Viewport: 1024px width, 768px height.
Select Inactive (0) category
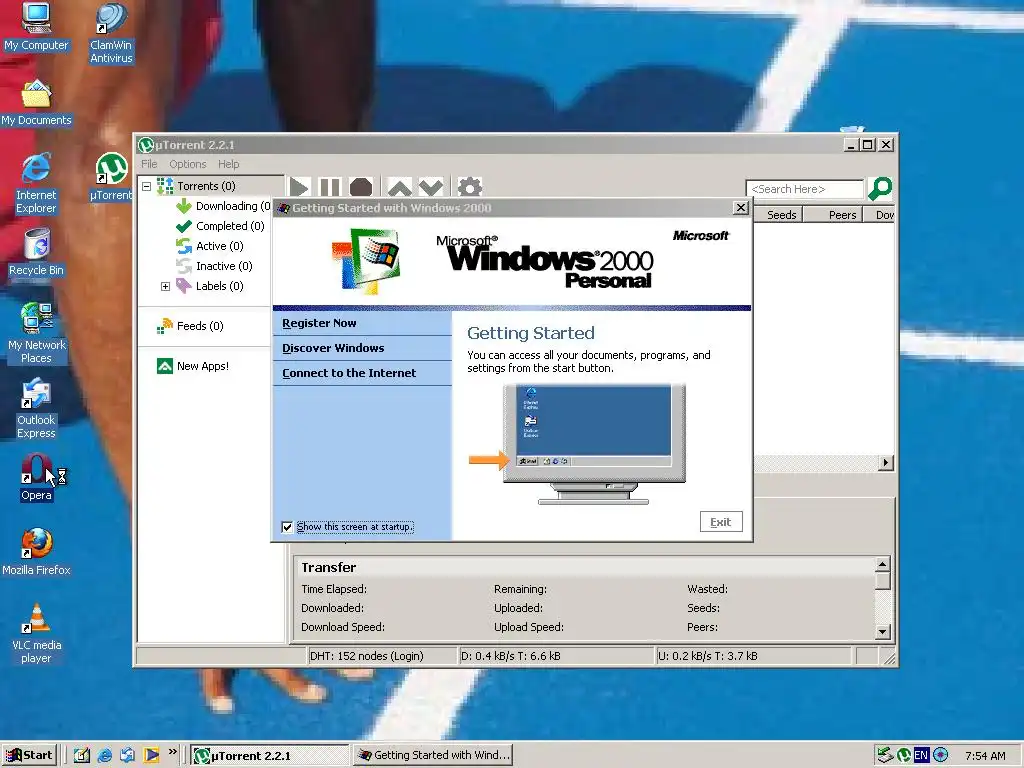(x=214, y=266)
